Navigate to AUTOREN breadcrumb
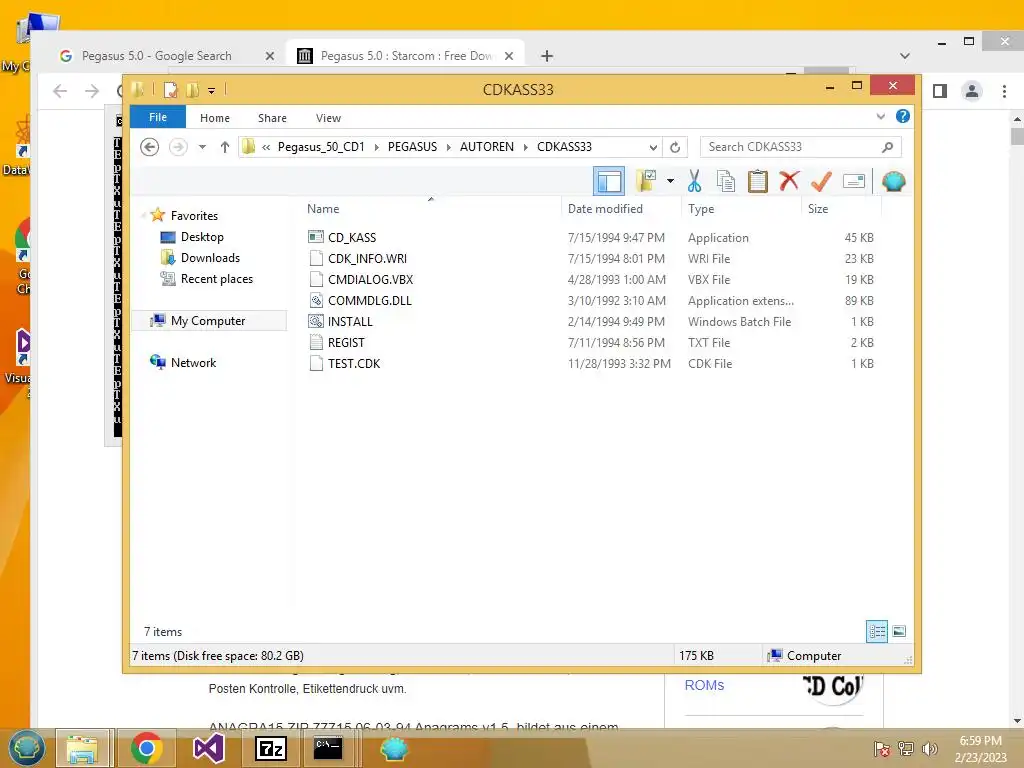The height and width of the screenshot is (768, 1024). 487,147
